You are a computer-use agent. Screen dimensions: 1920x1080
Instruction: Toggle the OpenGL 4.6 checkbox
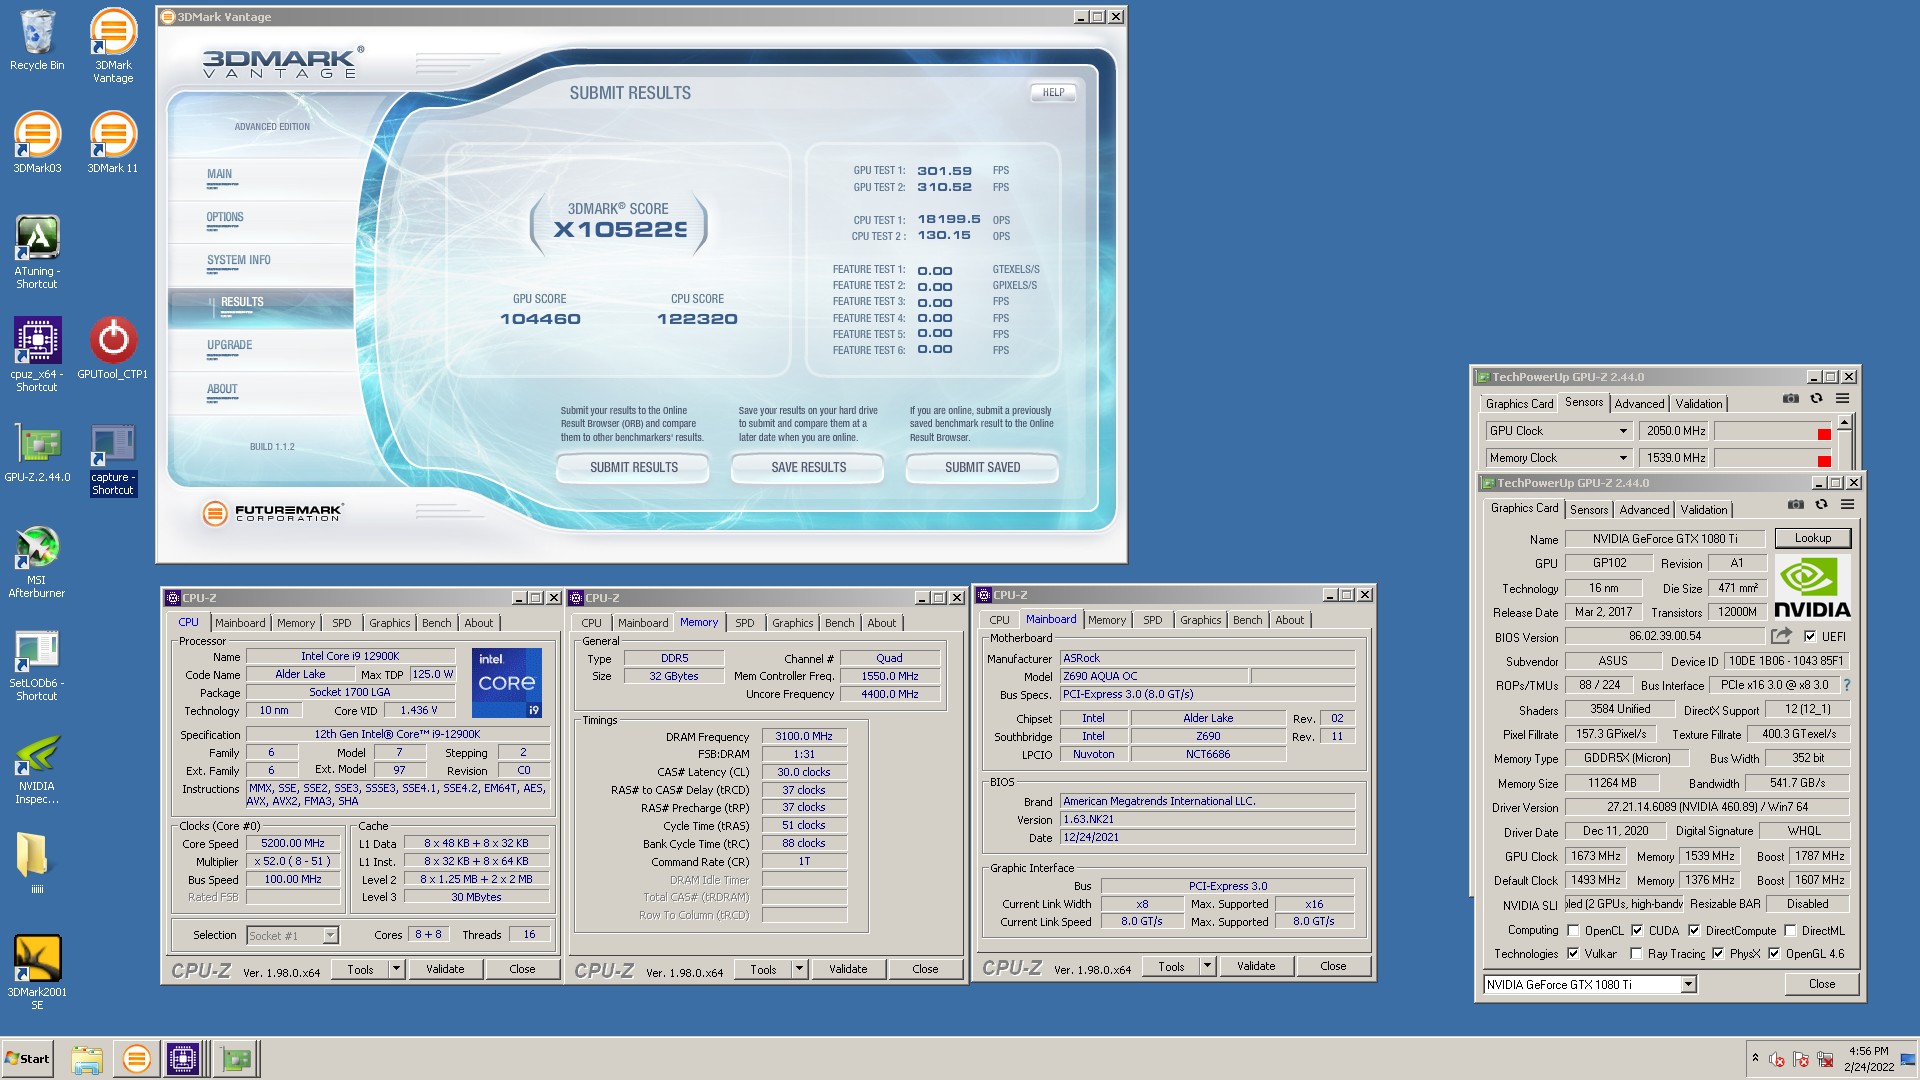click(1774, 954)
